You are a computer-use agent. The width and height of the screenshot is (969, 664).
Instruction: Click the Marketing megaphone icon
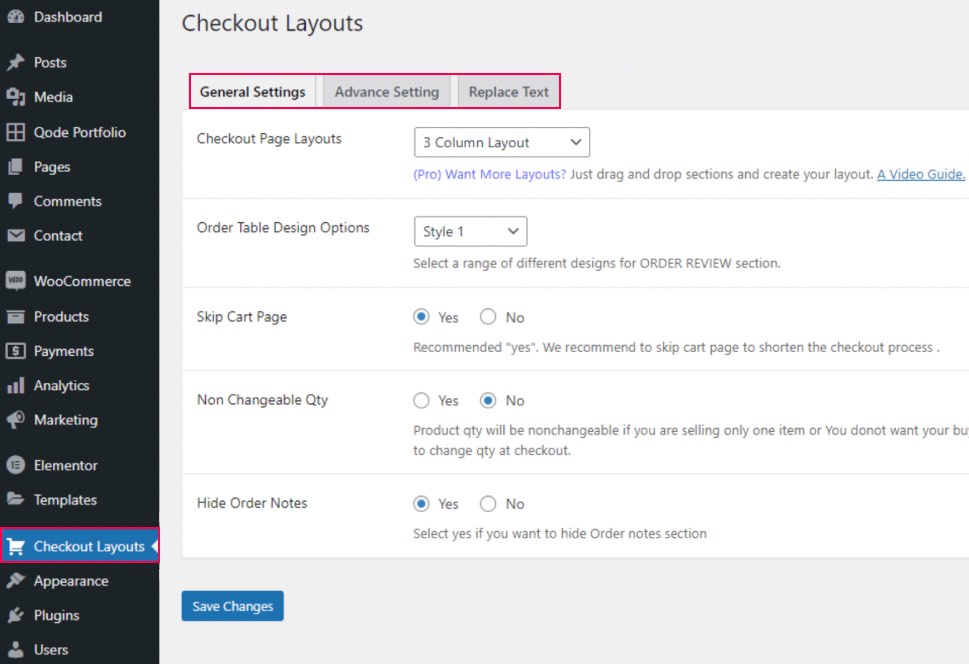(15, 420)
